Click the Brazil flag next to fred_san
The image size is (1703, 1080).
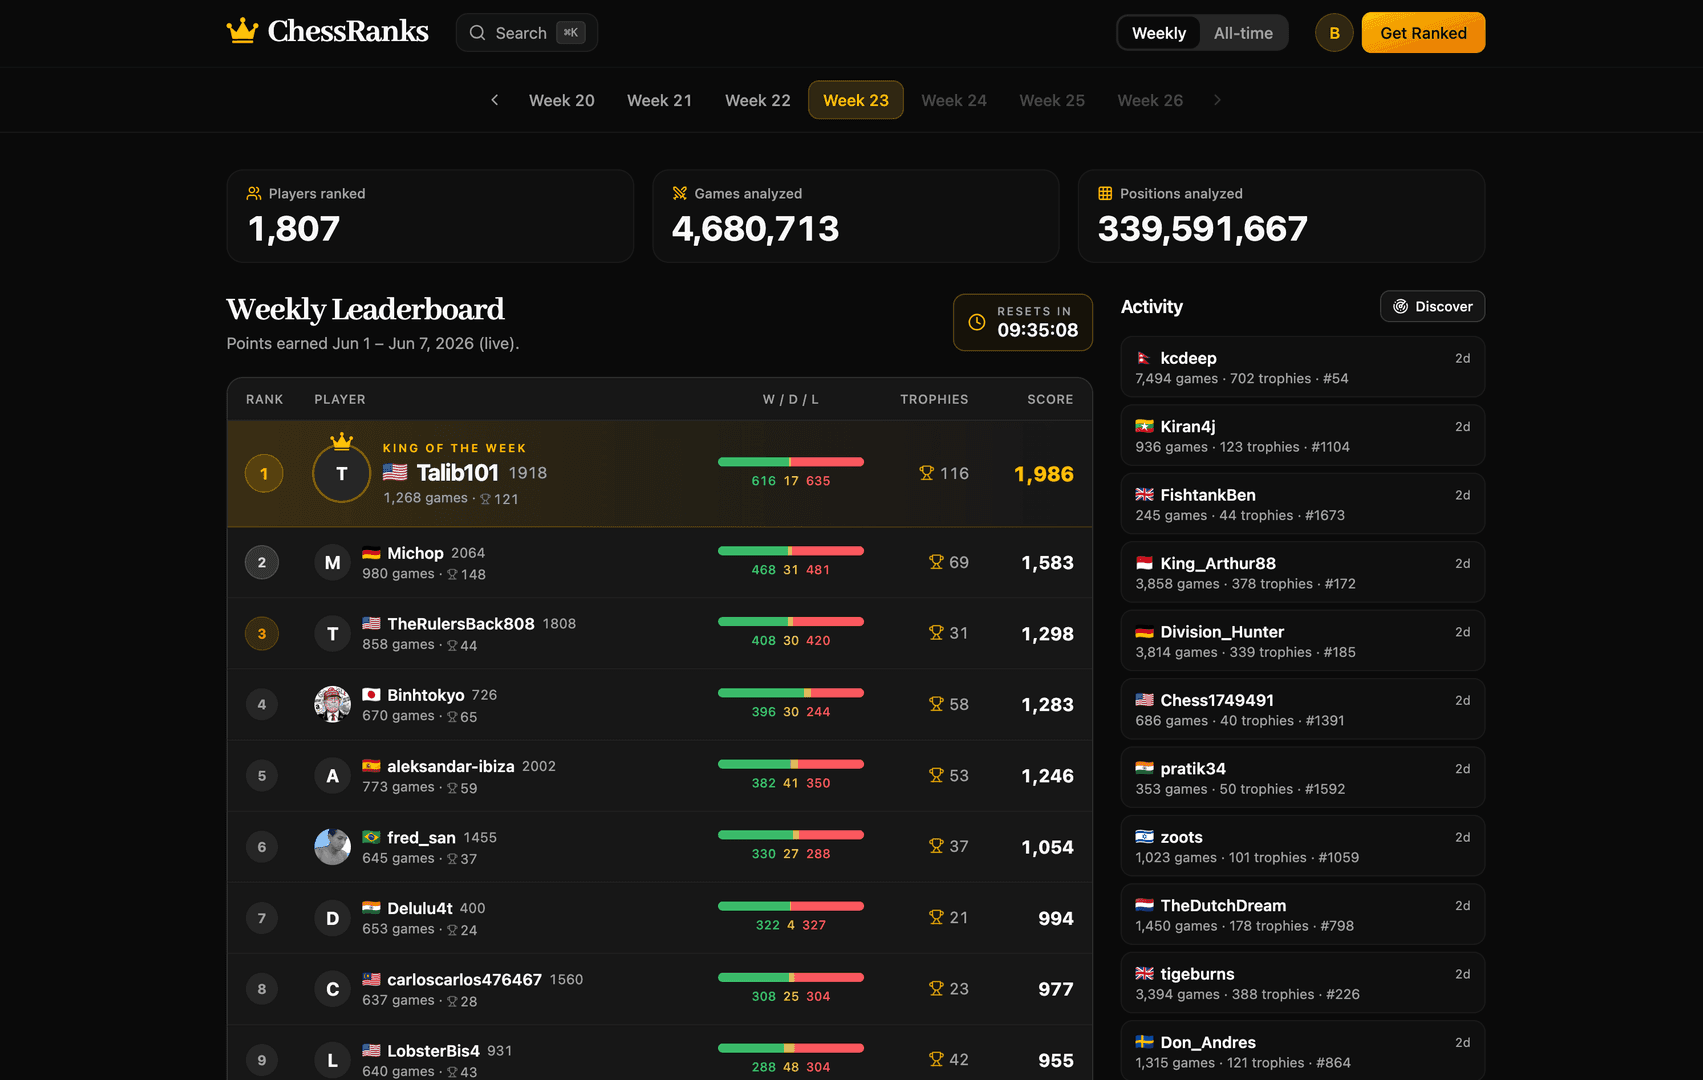point(371,837)
